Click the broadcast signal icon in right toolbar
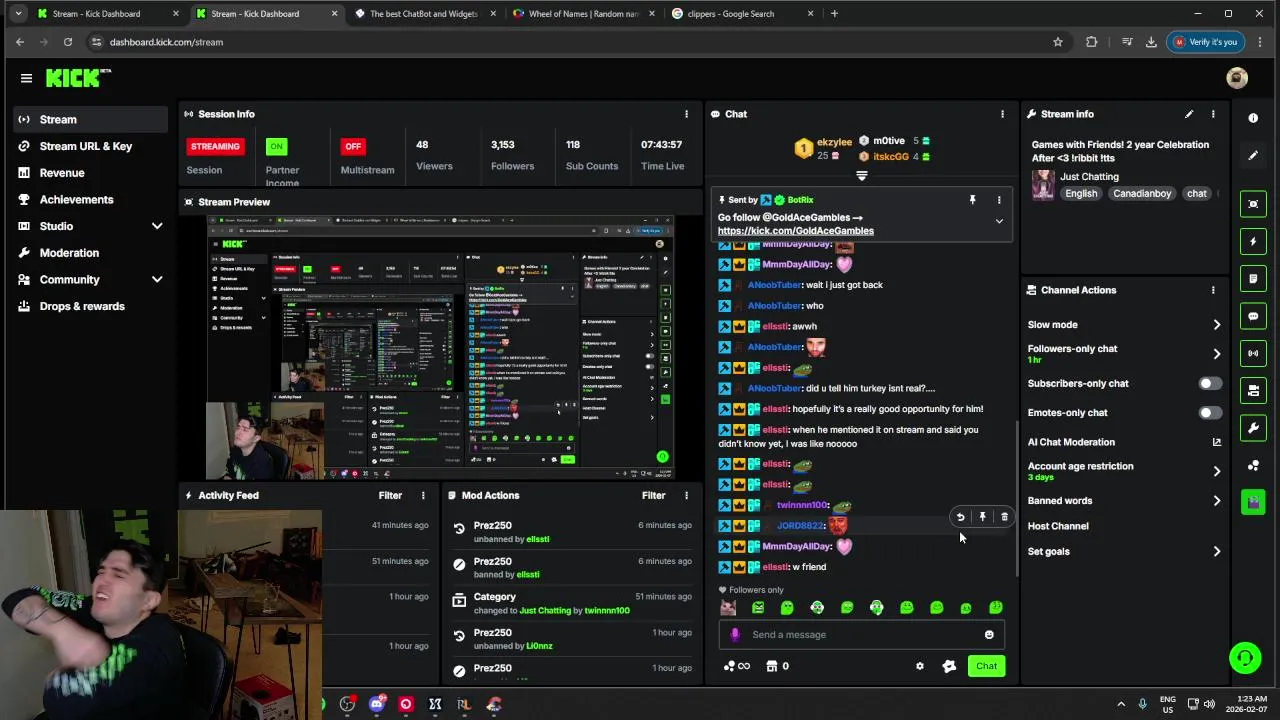 coord(1253,353)
